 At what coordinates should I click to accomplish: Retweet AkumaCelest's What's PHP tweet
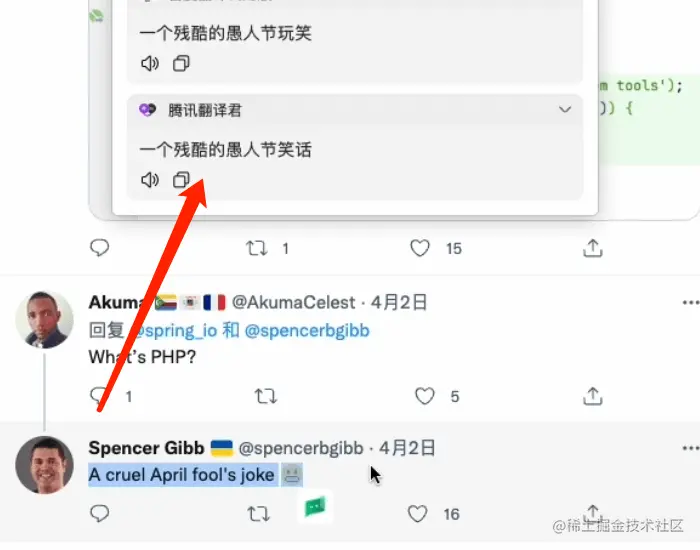point(266,396)
